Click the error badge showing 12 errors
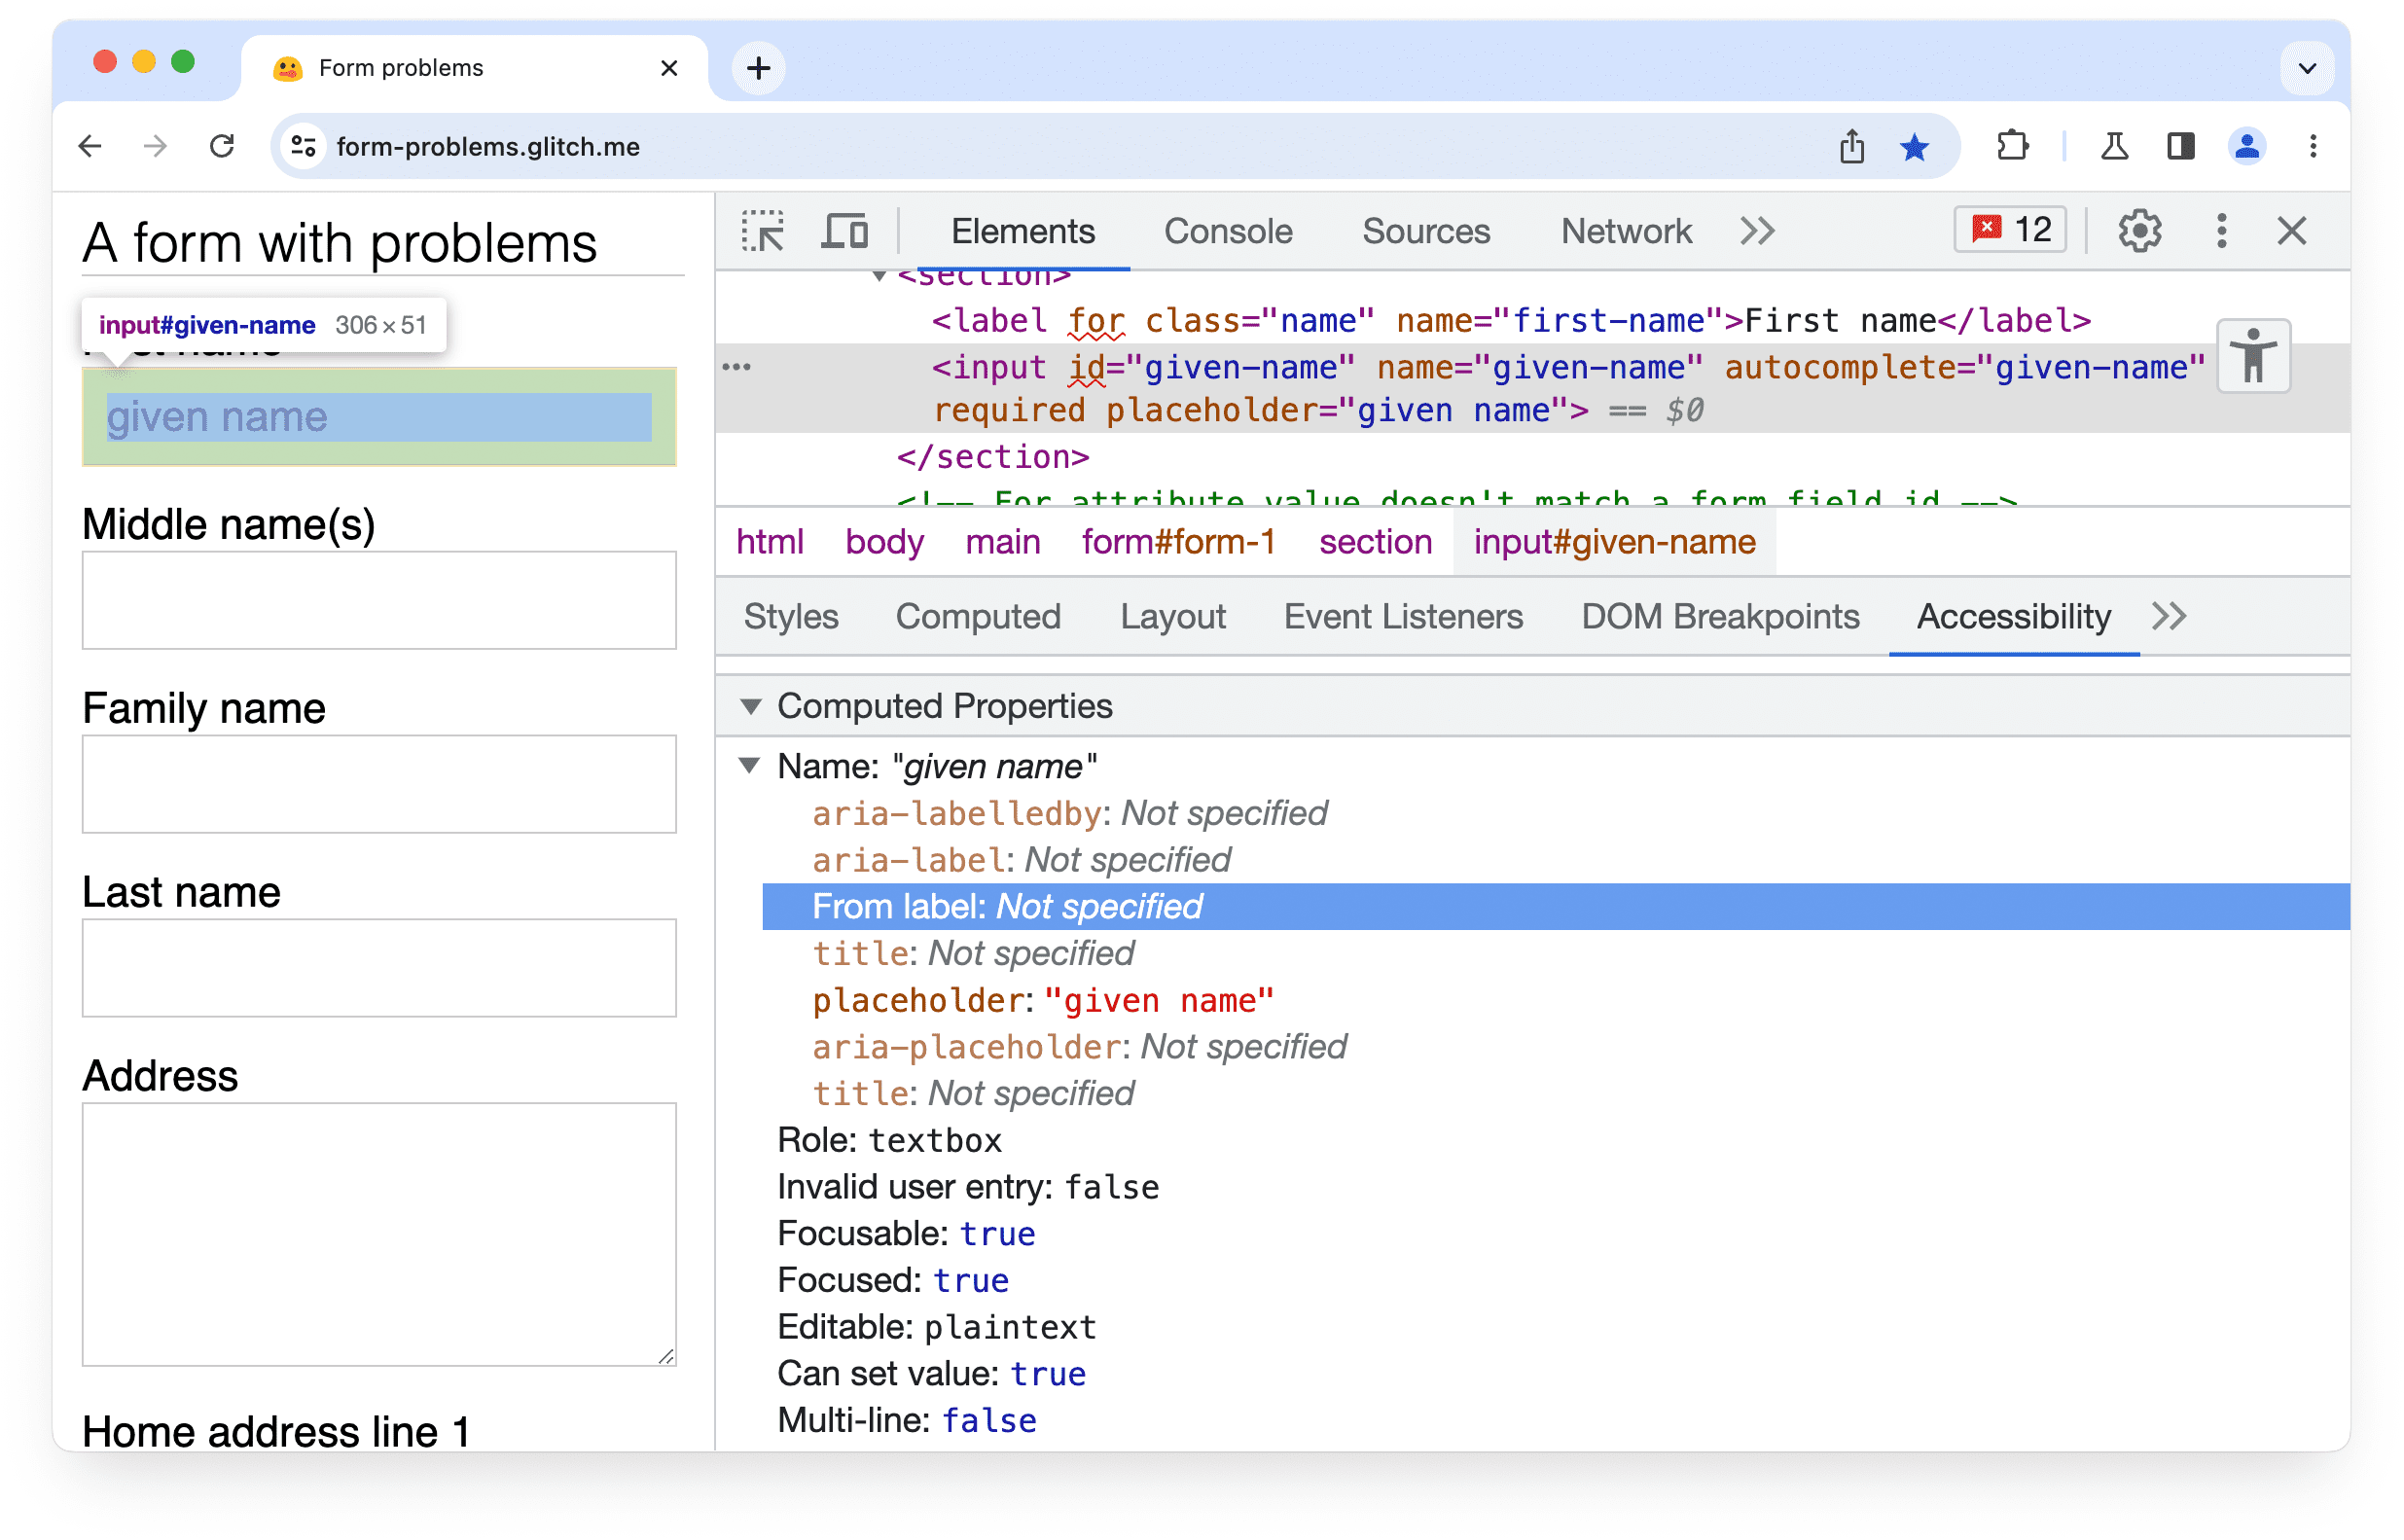The height and width of the screenshot is (1540, 2404). (2012, 232)
